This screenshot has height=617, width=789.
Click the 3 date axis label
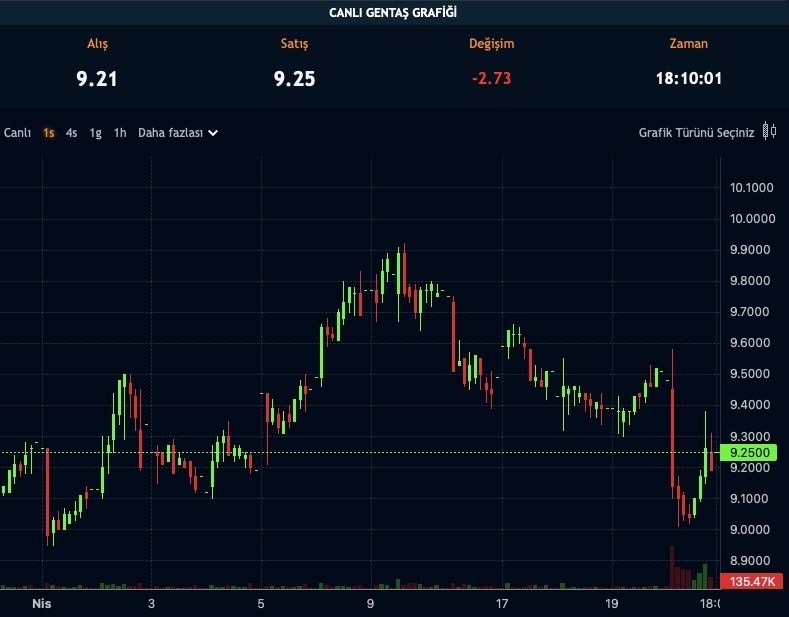pyautogui.click(x=151, y=603)
